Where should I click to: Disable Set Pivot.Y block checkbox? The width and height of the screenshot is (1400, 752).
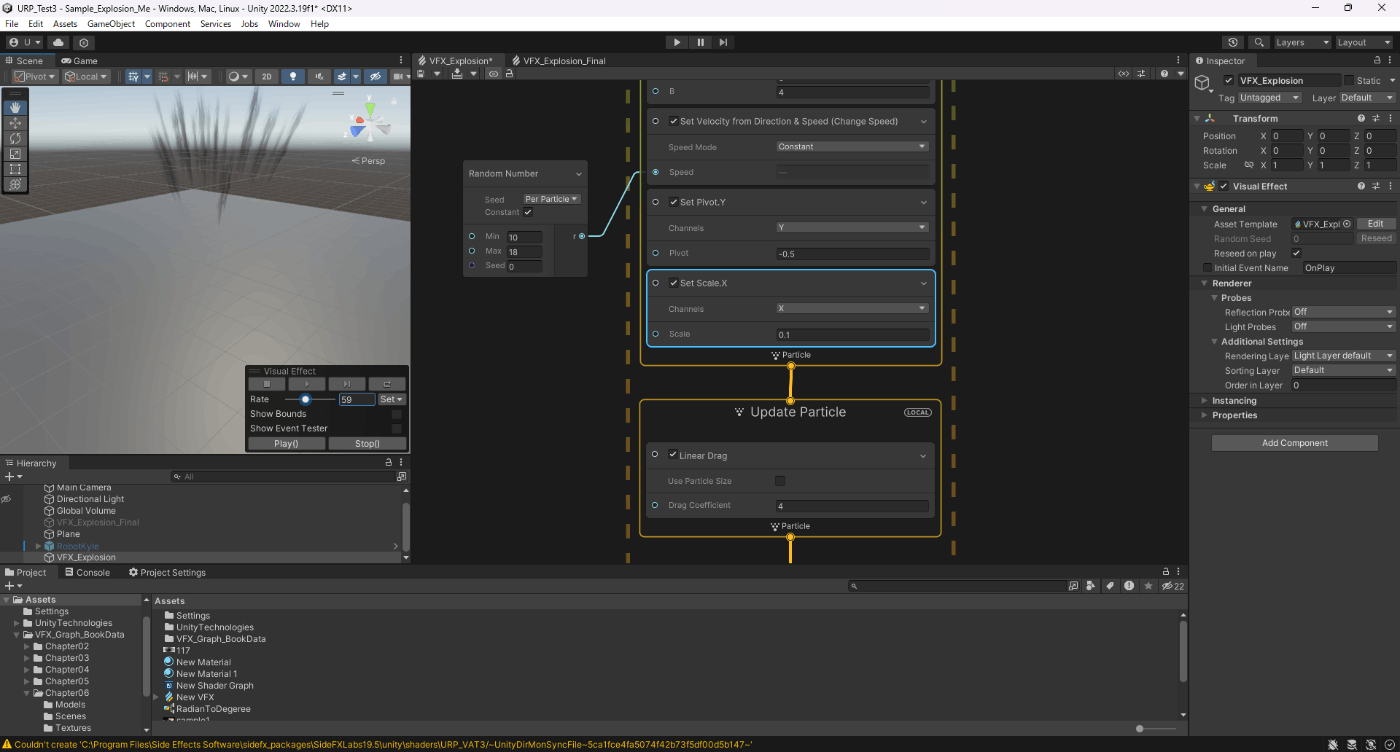tap(674, 202)
